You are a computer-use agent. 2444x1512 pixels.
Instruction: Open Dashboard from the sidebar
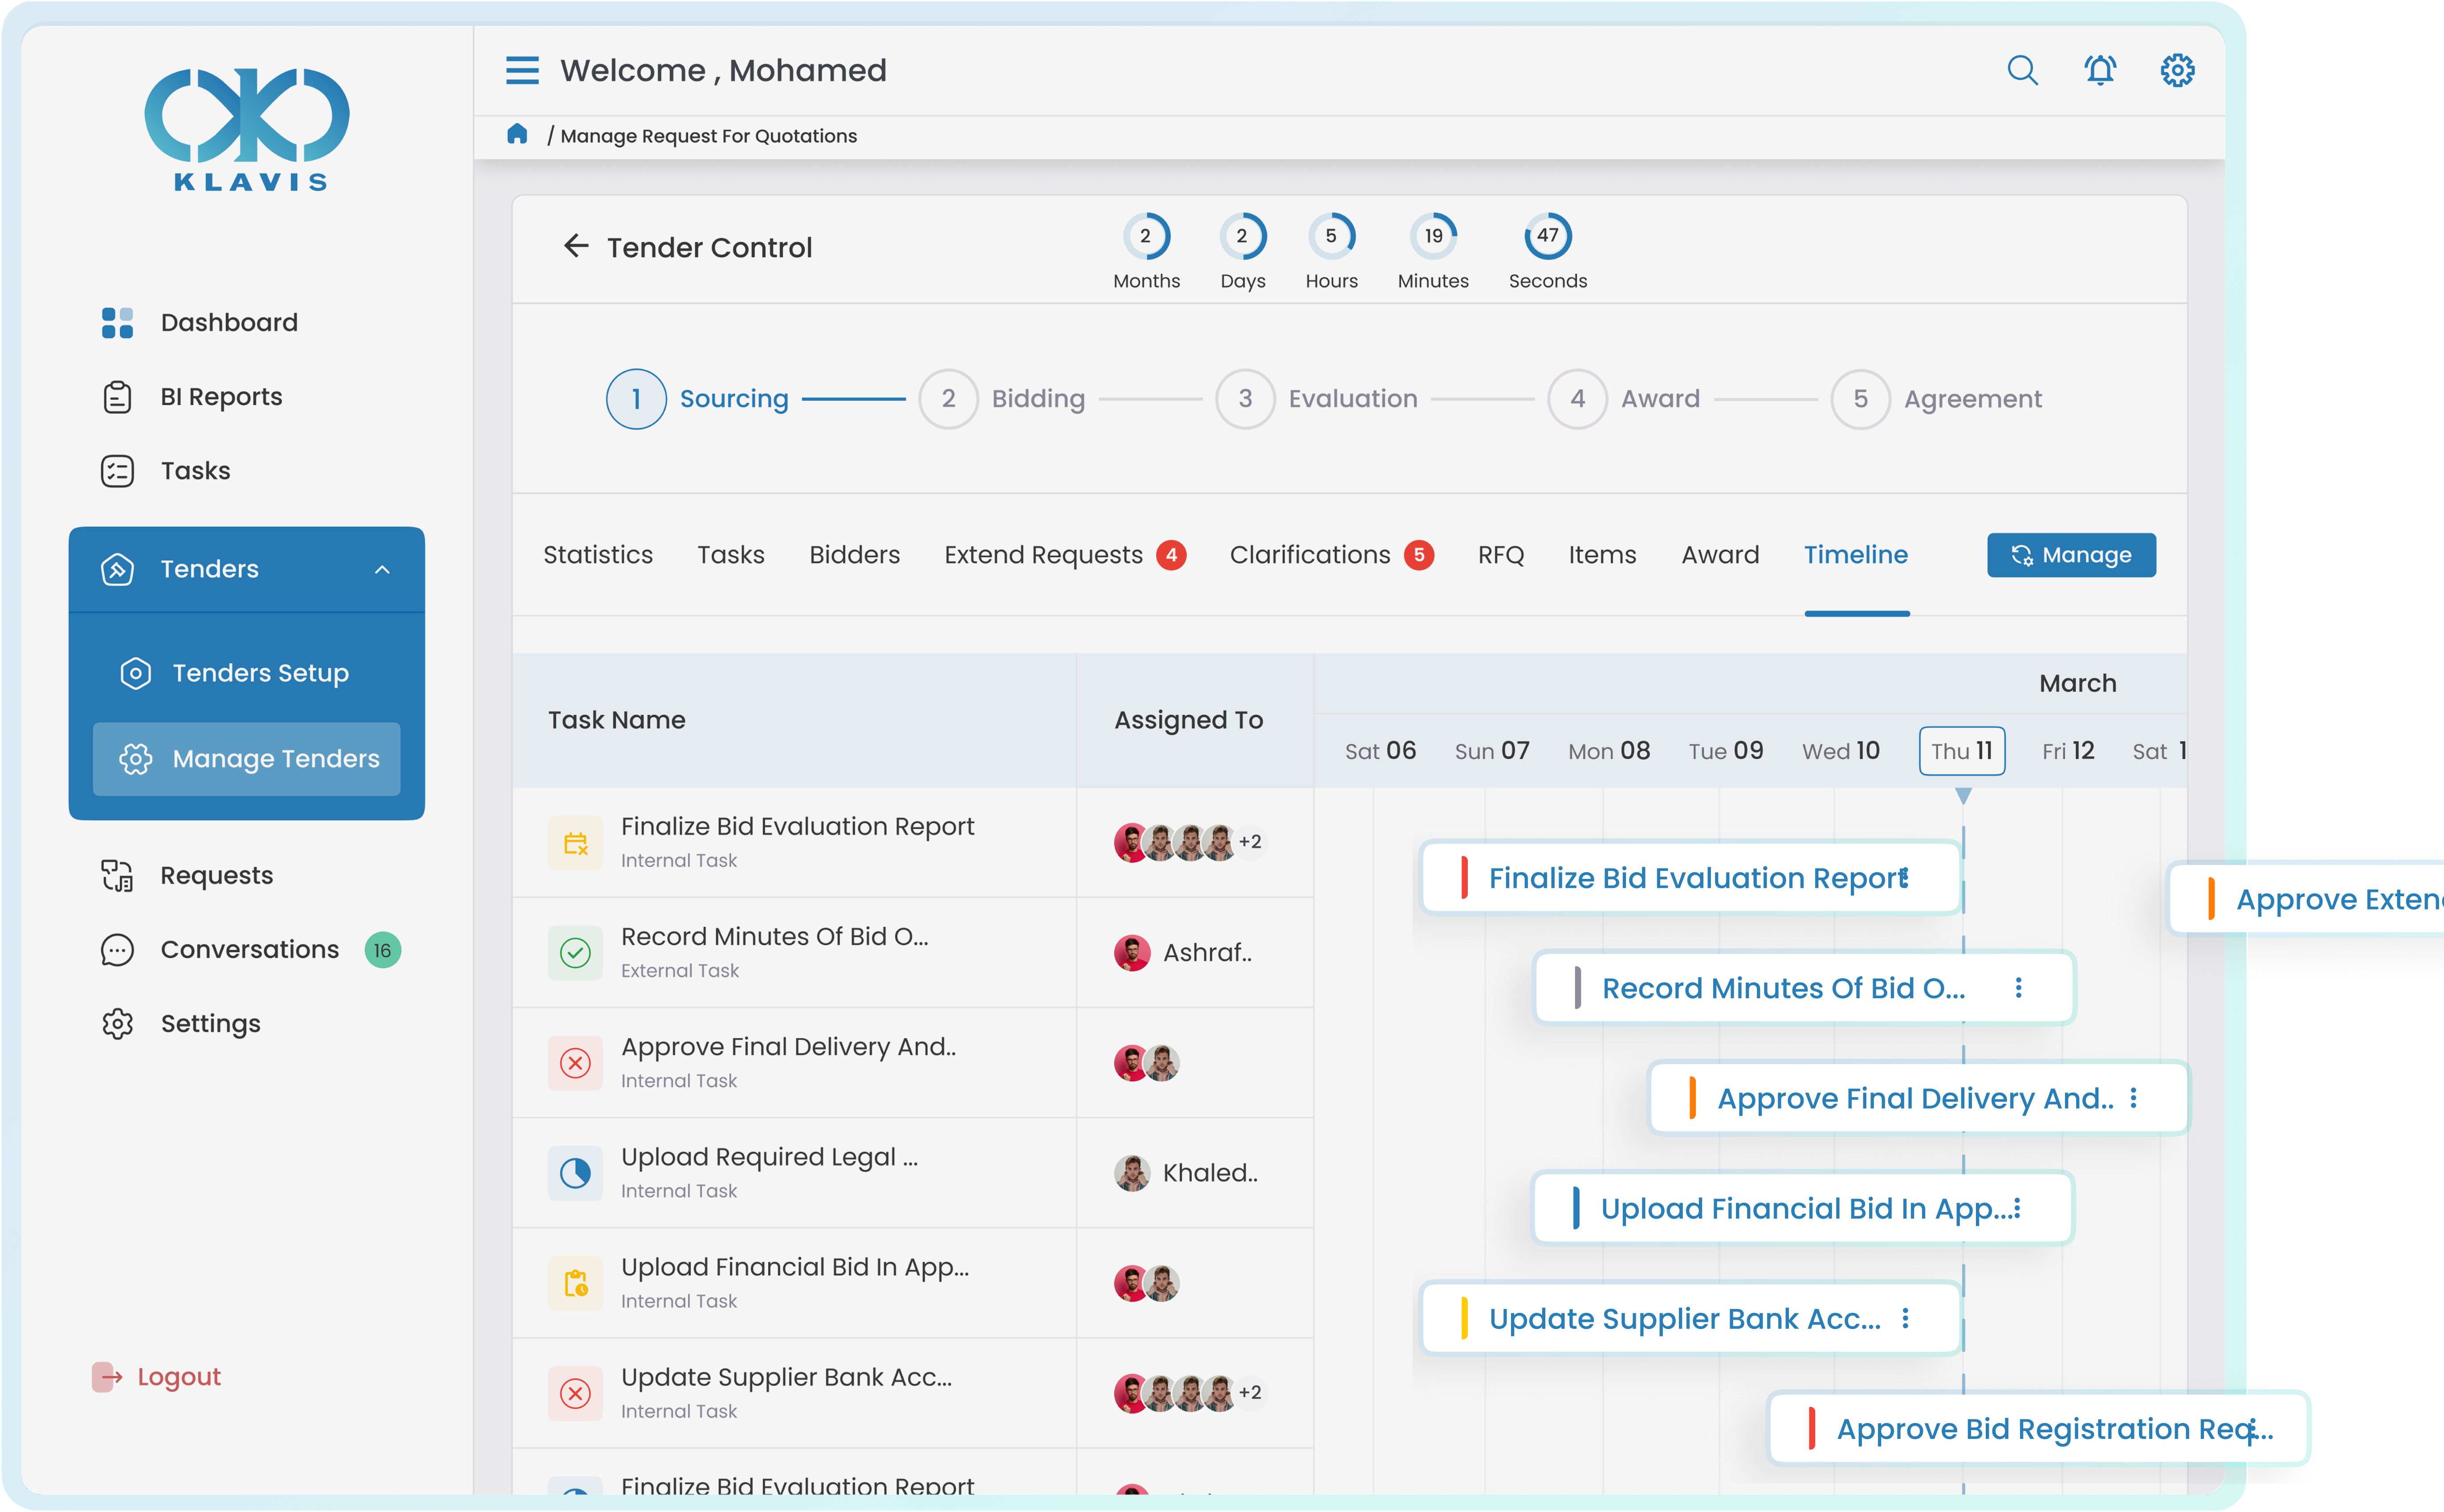[x=229, y=322]
